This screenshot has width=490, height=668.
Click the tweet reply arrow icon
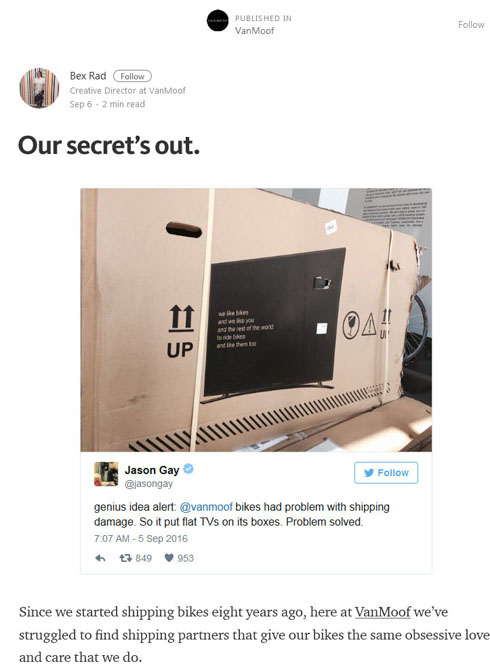coord(100,558)
